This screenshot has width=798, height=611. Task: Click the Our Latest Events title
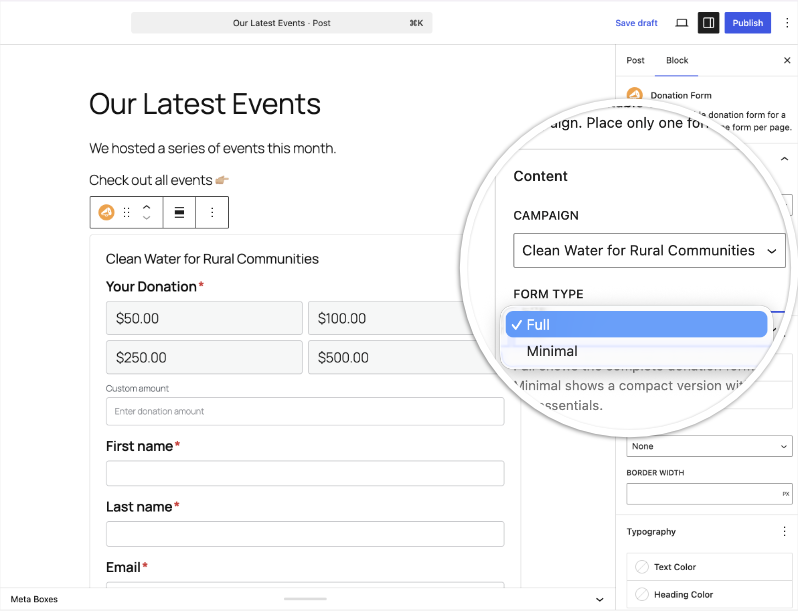(205, 104)
